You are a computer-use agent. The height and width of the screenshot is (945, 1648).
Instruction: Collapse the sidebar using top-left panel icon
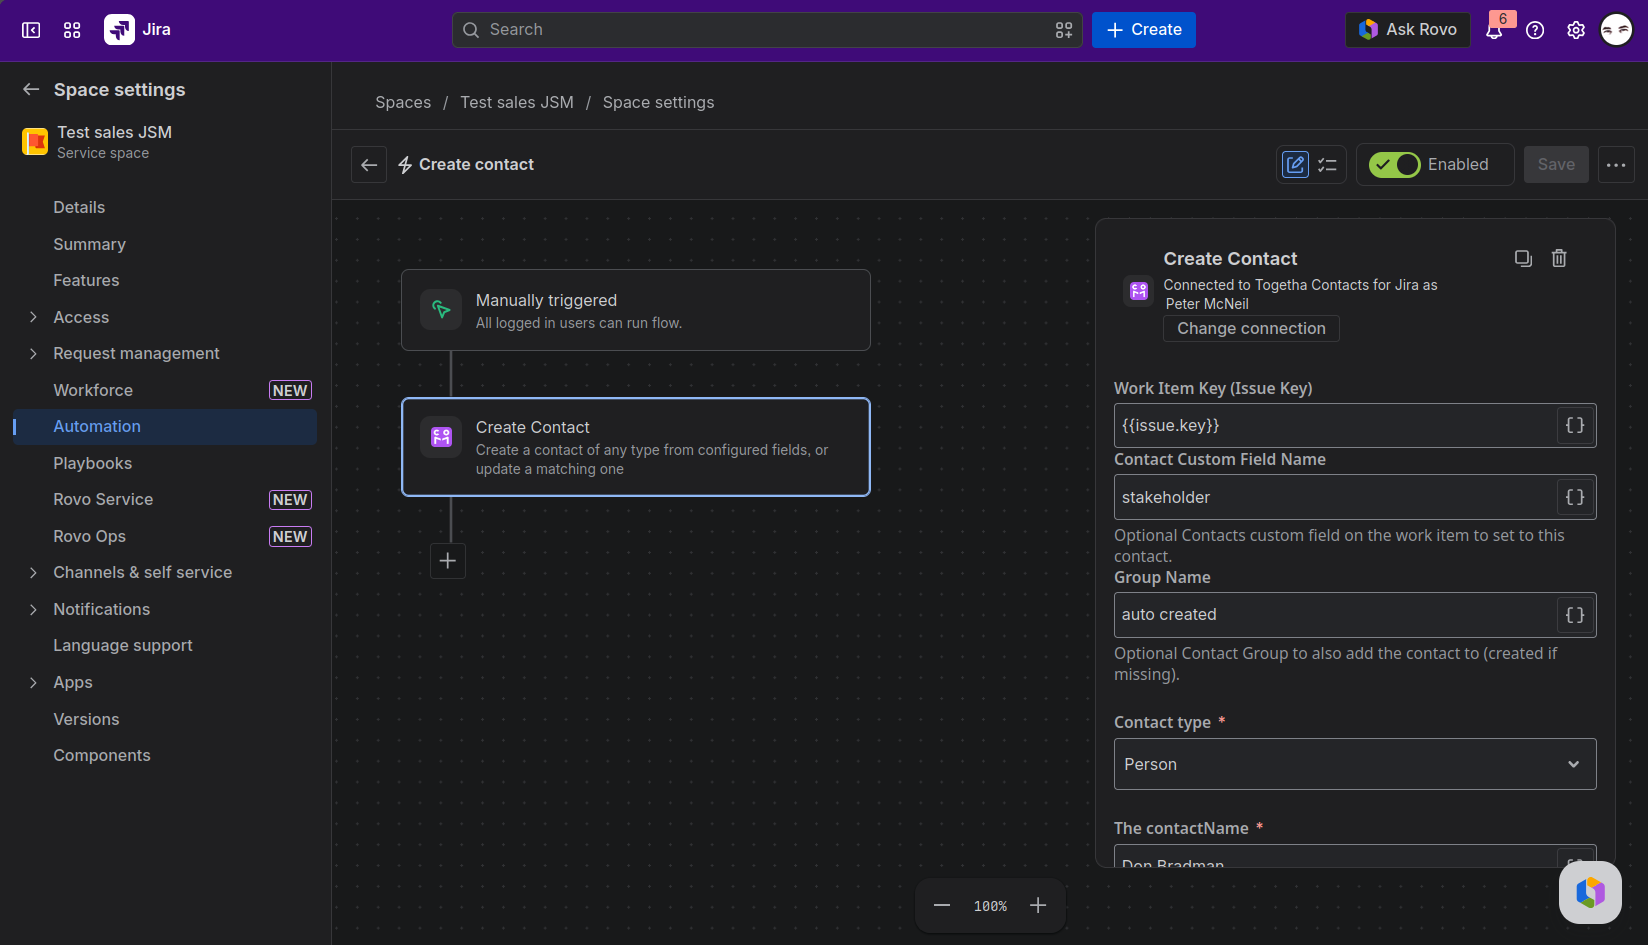point(31,30)
